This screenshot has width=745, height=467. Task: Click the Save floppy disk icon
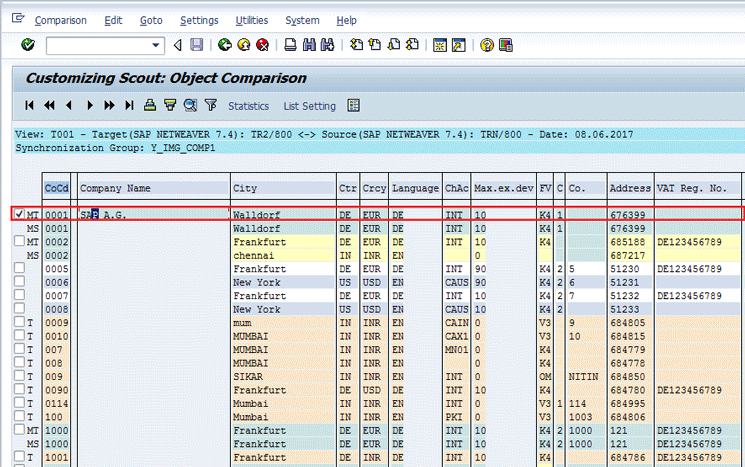(x=197, y=45)
